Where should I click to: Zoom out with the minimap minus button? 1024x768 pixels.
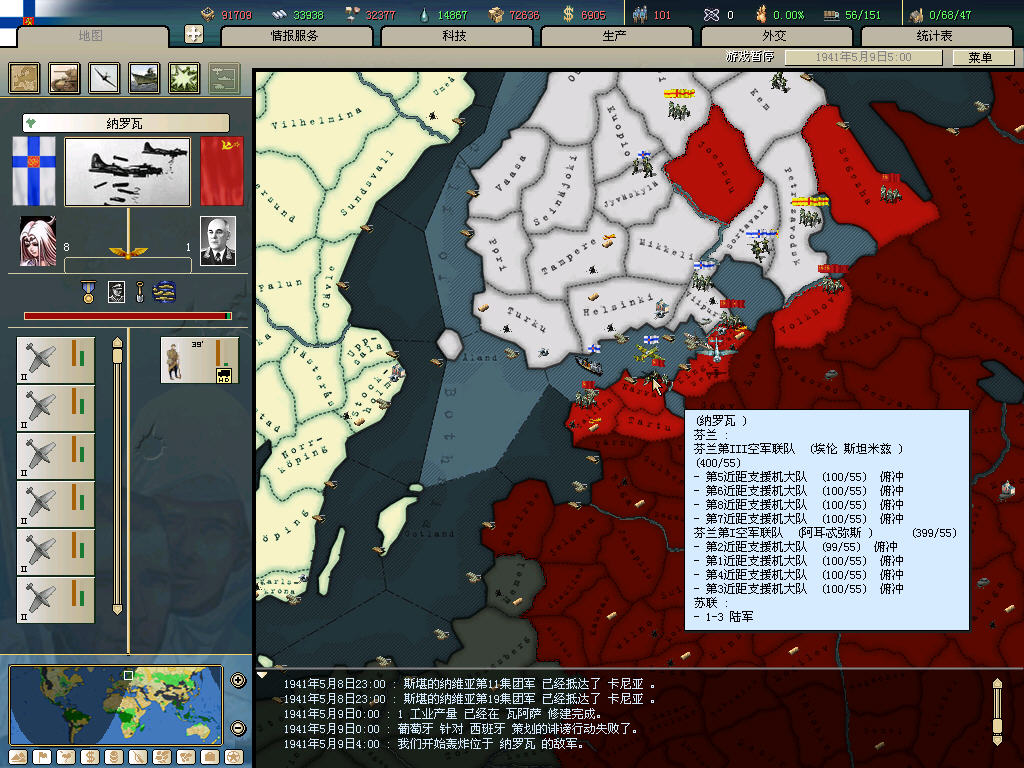(238, 728)
